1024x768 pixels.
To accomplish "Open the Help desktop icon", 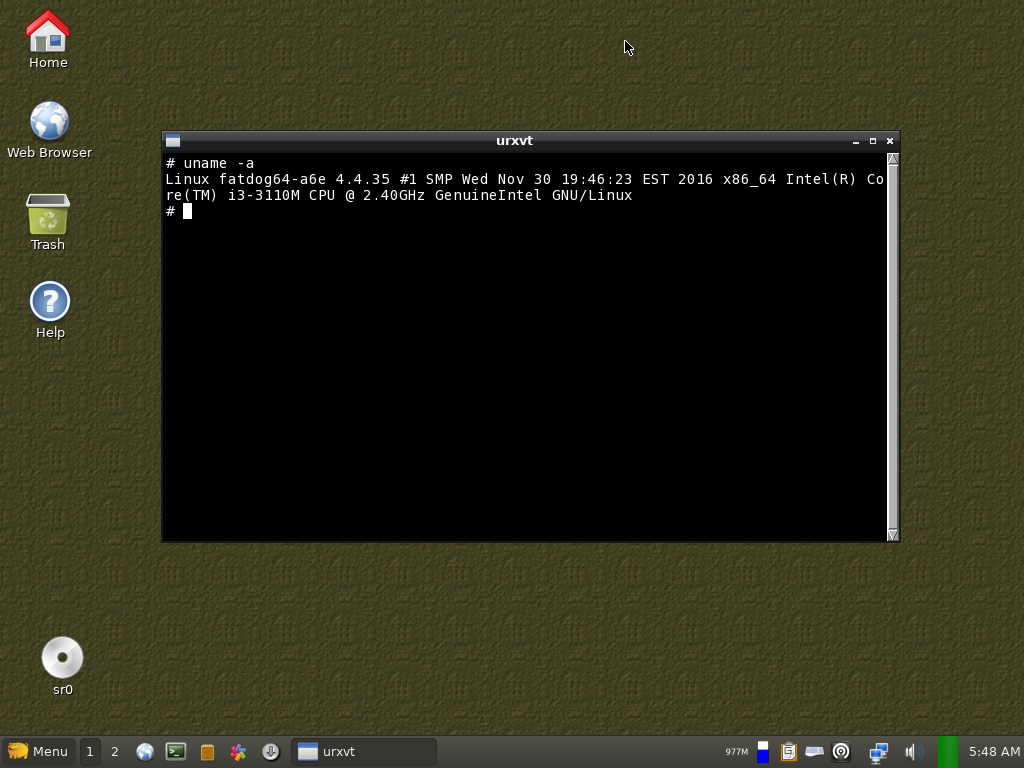I will click(50, 301).
